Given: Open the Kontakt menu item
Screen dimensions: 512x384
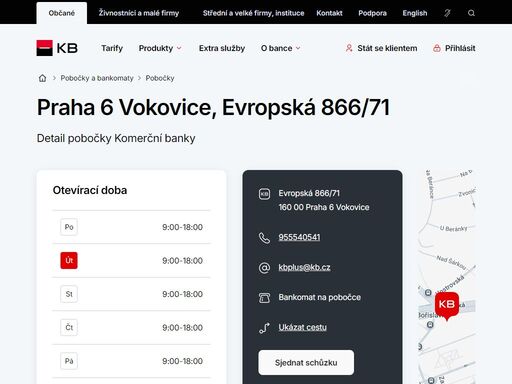Looking at the screenshot, I should point(329,13).
